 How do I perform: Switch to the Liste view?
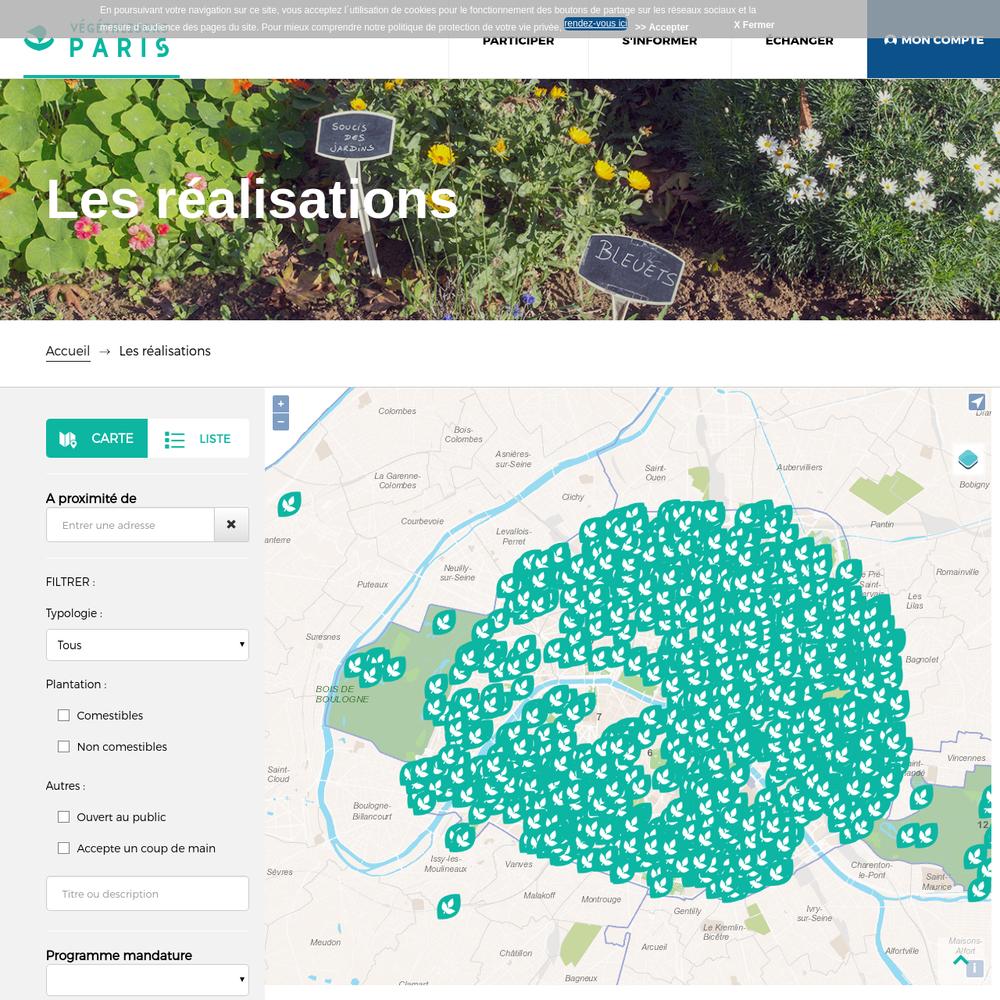coord(198,439)
